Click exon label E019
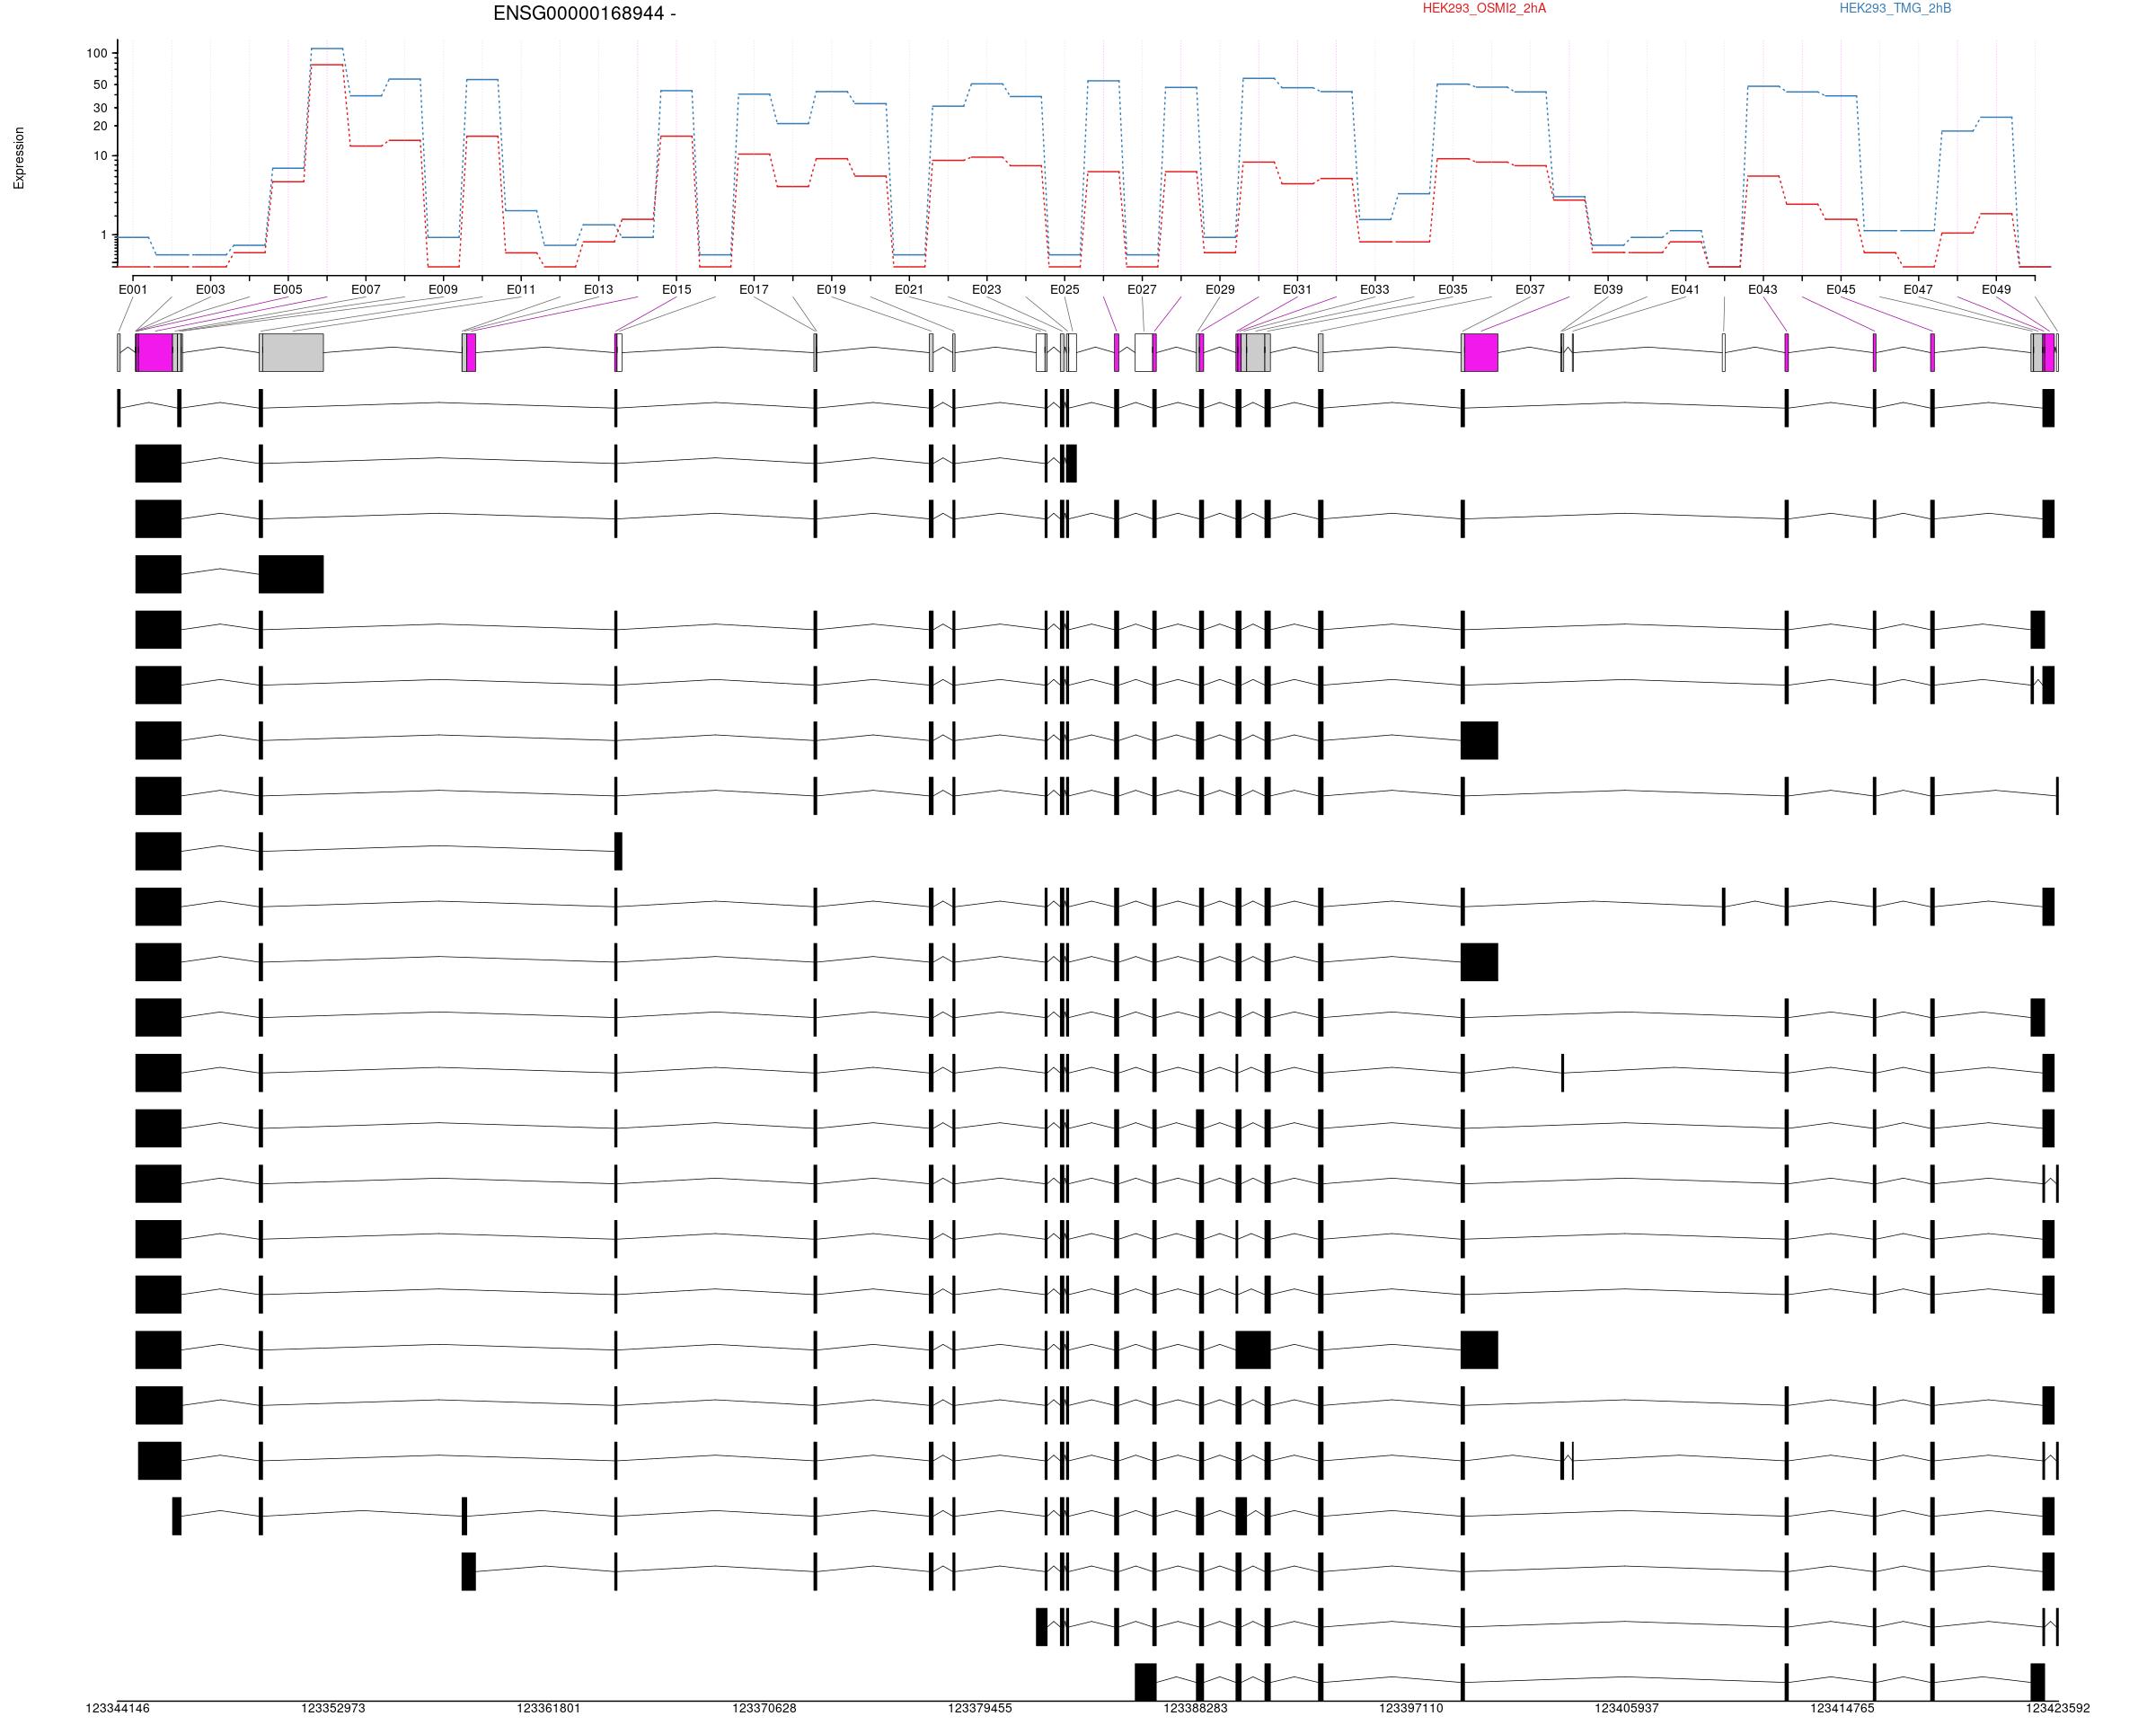The width and height of the screenshot is (2156, 1725). tap(831, 290)
